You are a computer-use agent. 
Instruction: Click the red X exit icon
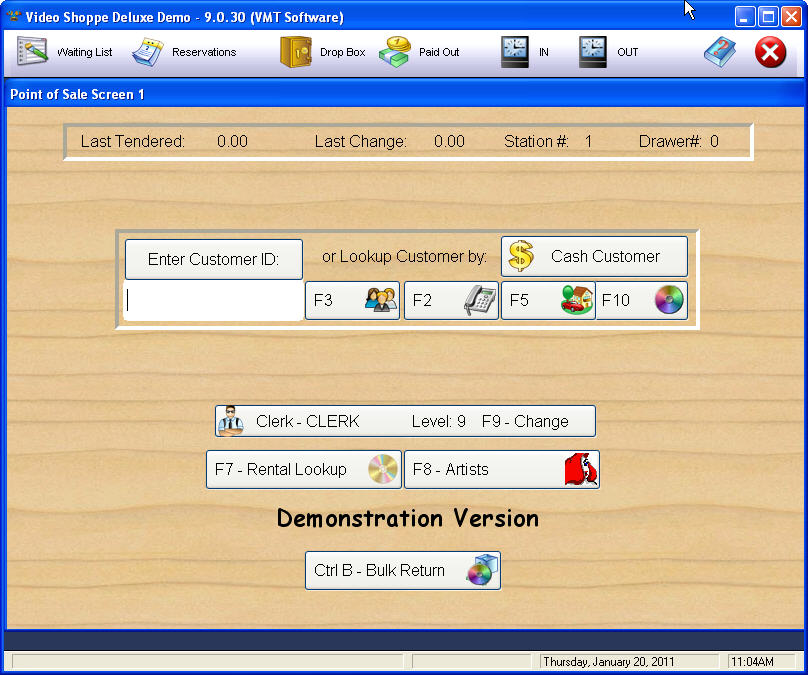coord(770,52)
